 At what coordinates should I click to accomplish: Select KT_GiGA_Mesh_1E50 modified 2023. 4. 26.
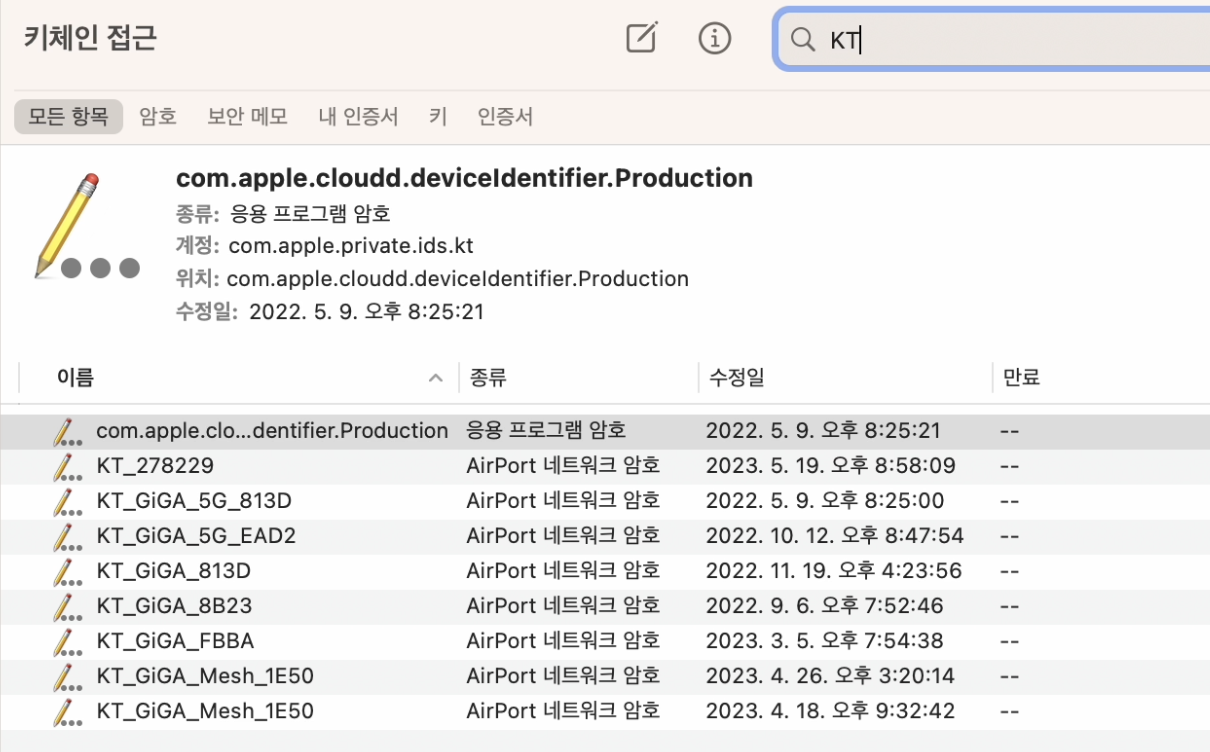pos(605,676)
